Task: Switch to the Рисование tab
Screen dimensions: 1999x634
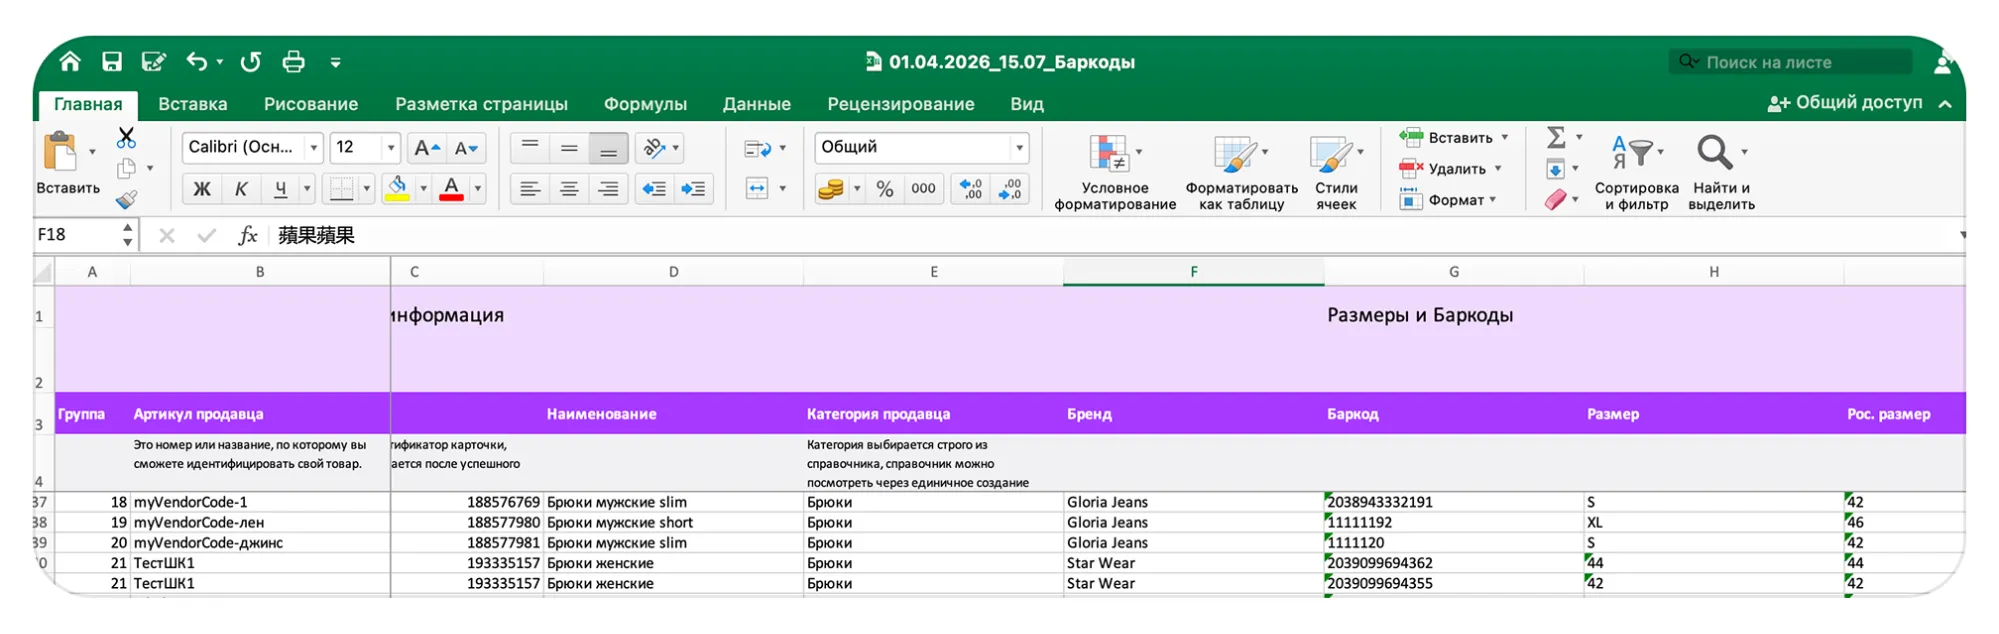Action: pos(311,104)
